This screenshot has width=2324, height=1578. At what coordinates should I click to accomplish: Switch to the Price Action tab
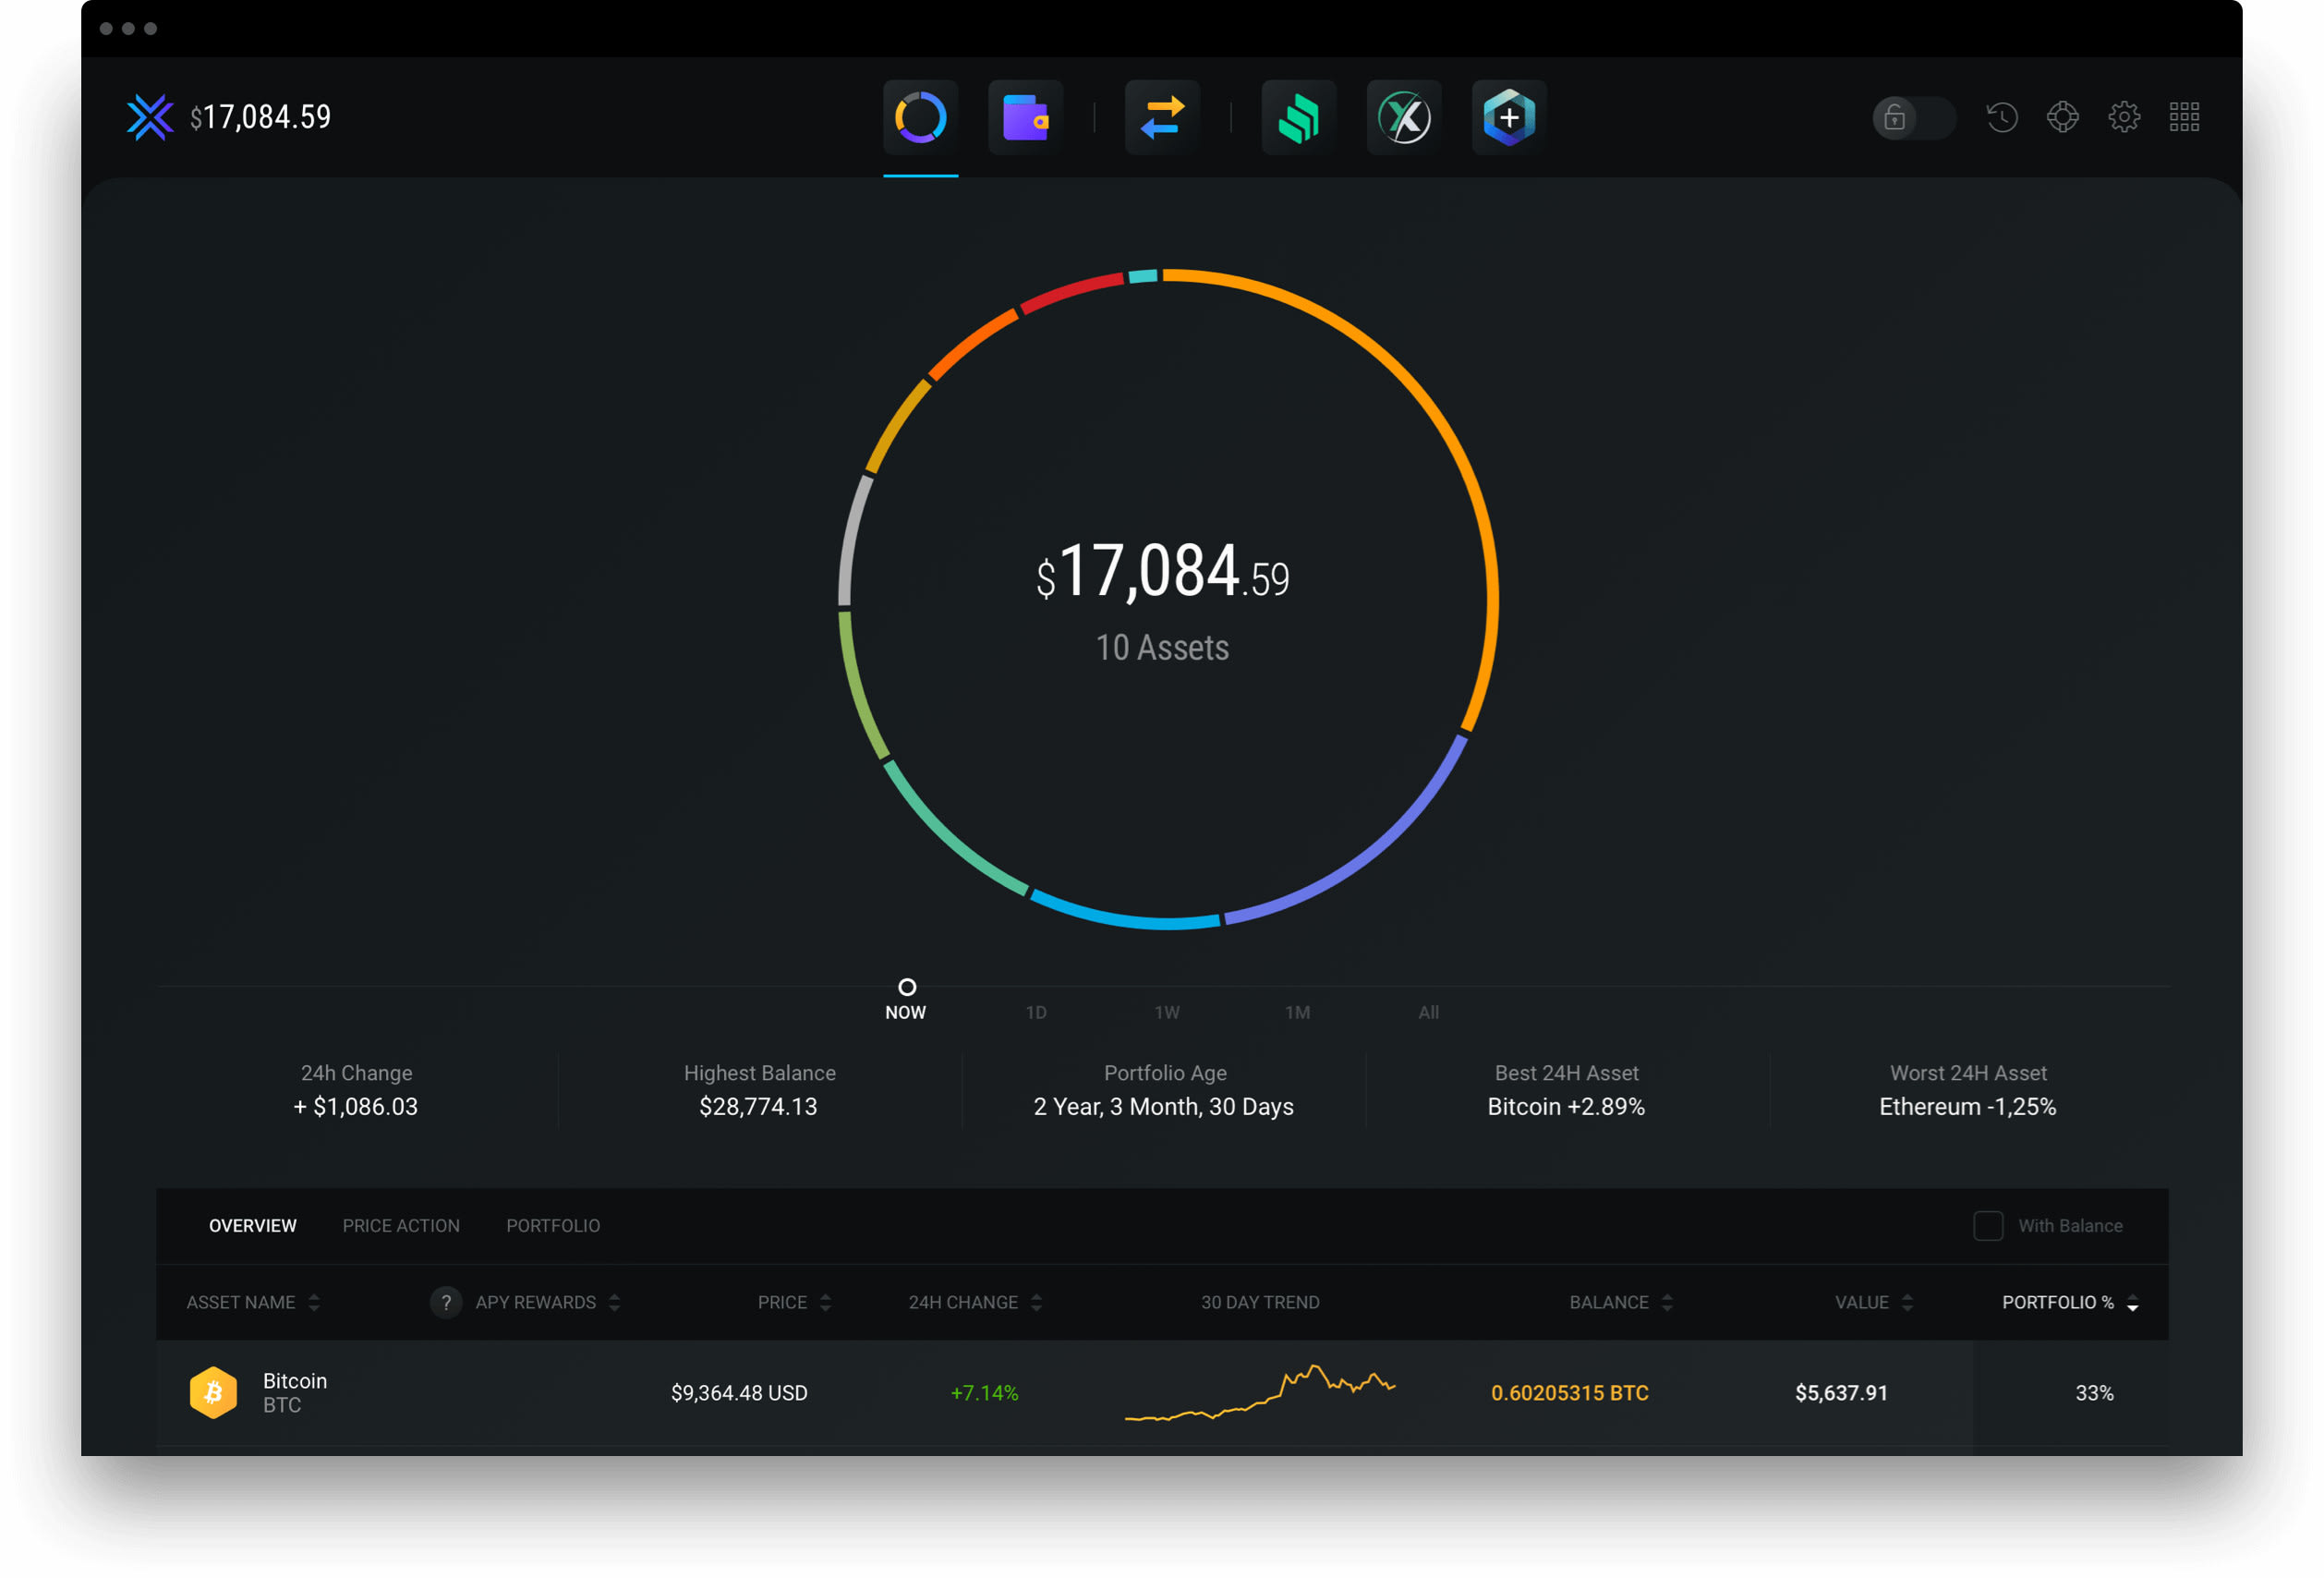click(401, 1225)
